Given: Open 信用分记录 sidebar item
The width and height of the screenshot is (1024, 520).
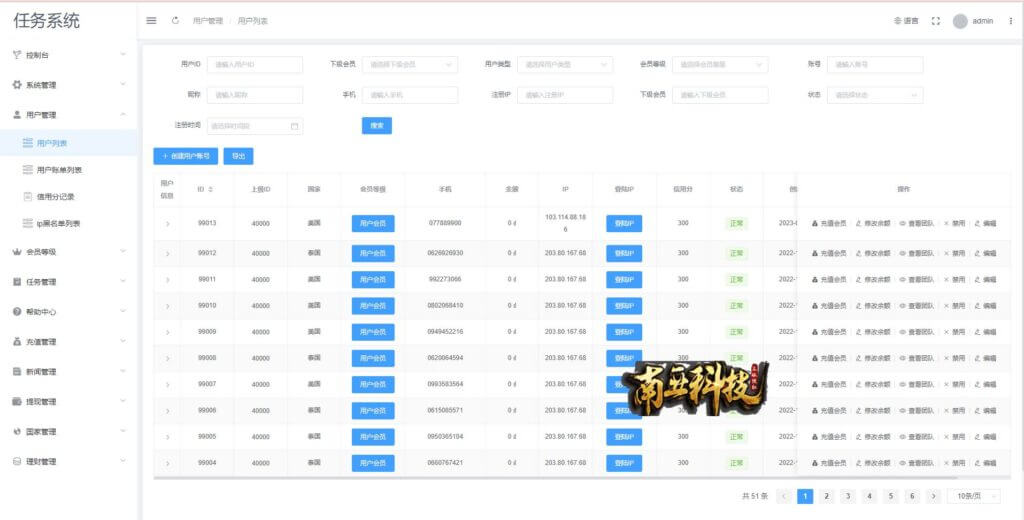Looking at the screenshot, I should click(69, 197).
